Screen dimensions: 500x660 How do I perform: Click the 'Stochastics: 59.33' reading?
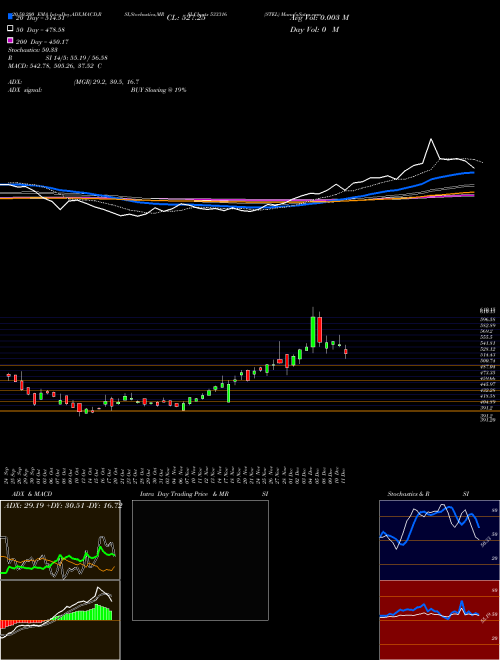pyautogui.click(x=33, y=50)
